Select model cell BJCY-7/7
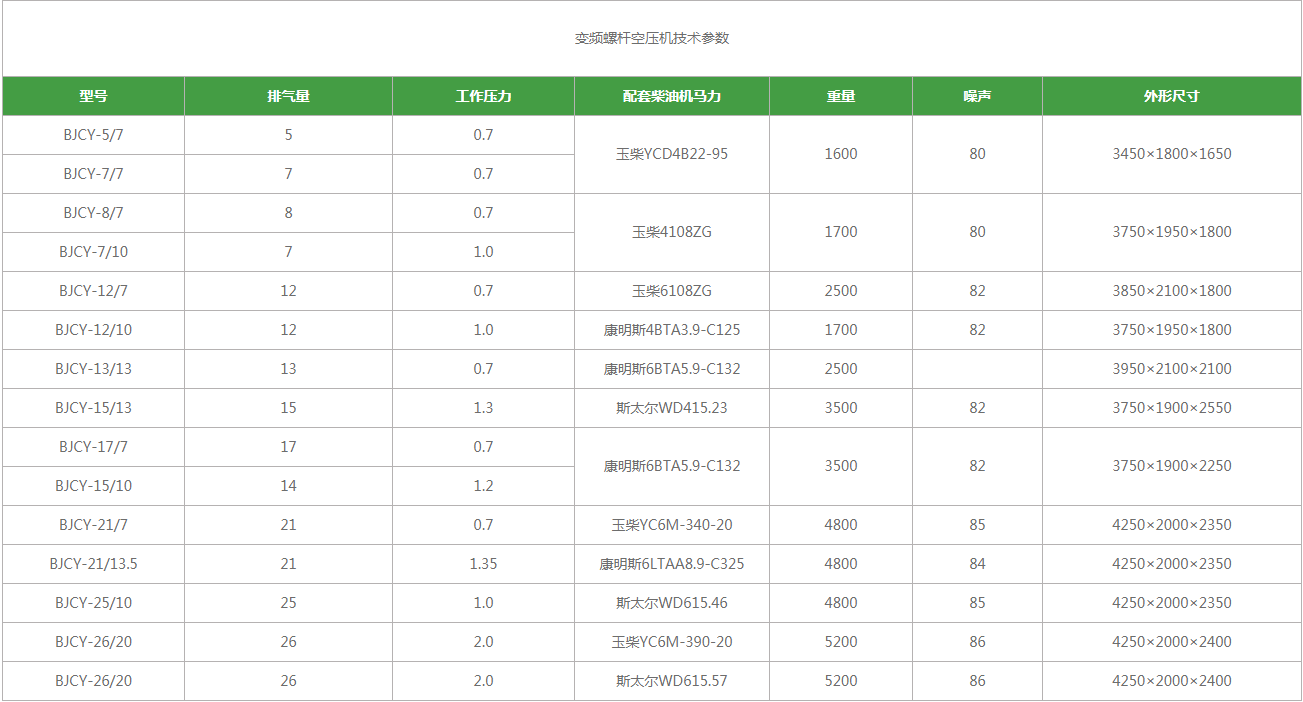Screen dimensions: 1303x702 pos(93,174)
